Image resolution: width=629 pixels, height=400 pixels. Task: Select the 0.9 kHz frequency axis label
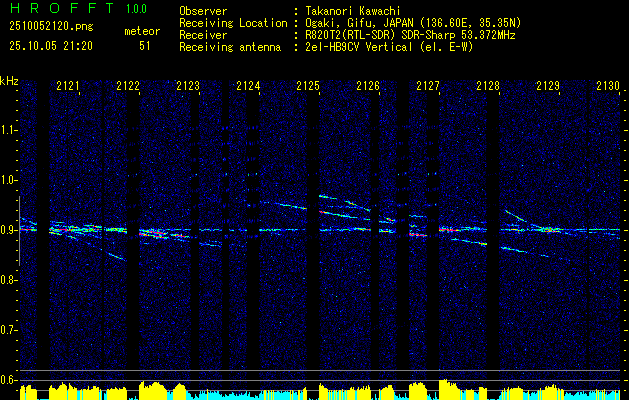tap(10, 230)
